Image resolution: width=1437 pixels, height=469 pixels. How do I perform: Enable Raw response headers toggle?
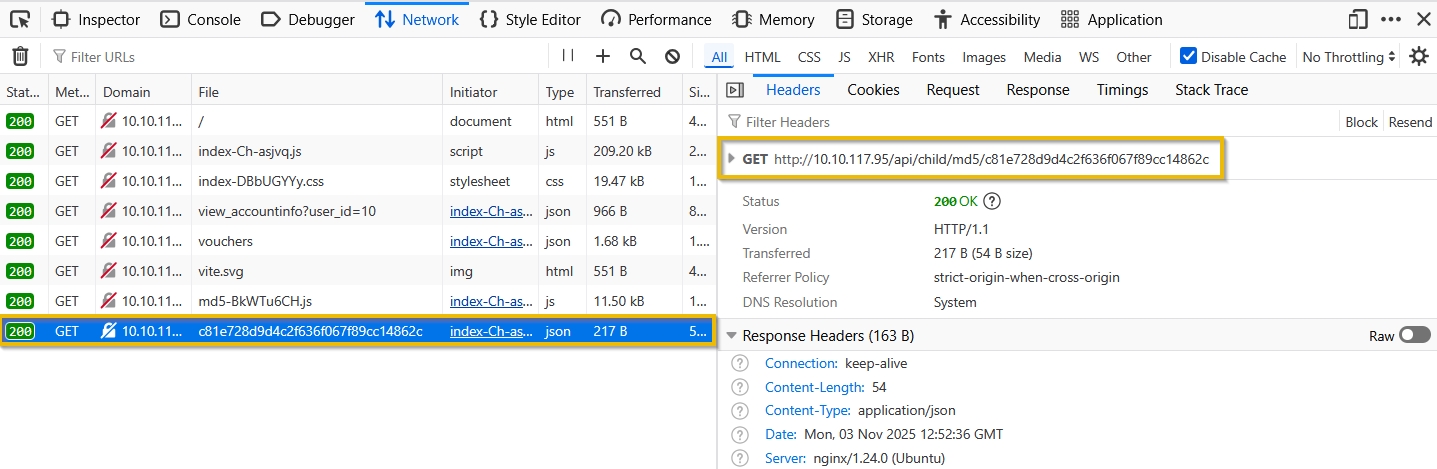1414,336
